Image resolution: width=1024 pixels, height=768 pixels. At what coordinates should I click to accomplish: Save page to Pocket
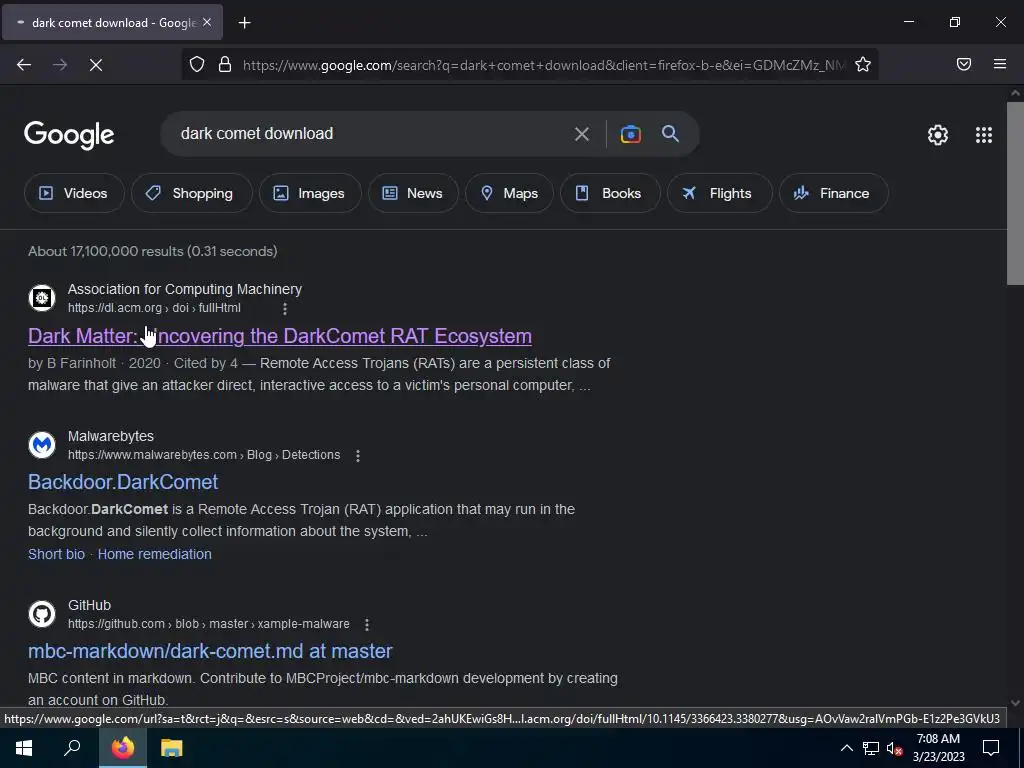point(964,64)
